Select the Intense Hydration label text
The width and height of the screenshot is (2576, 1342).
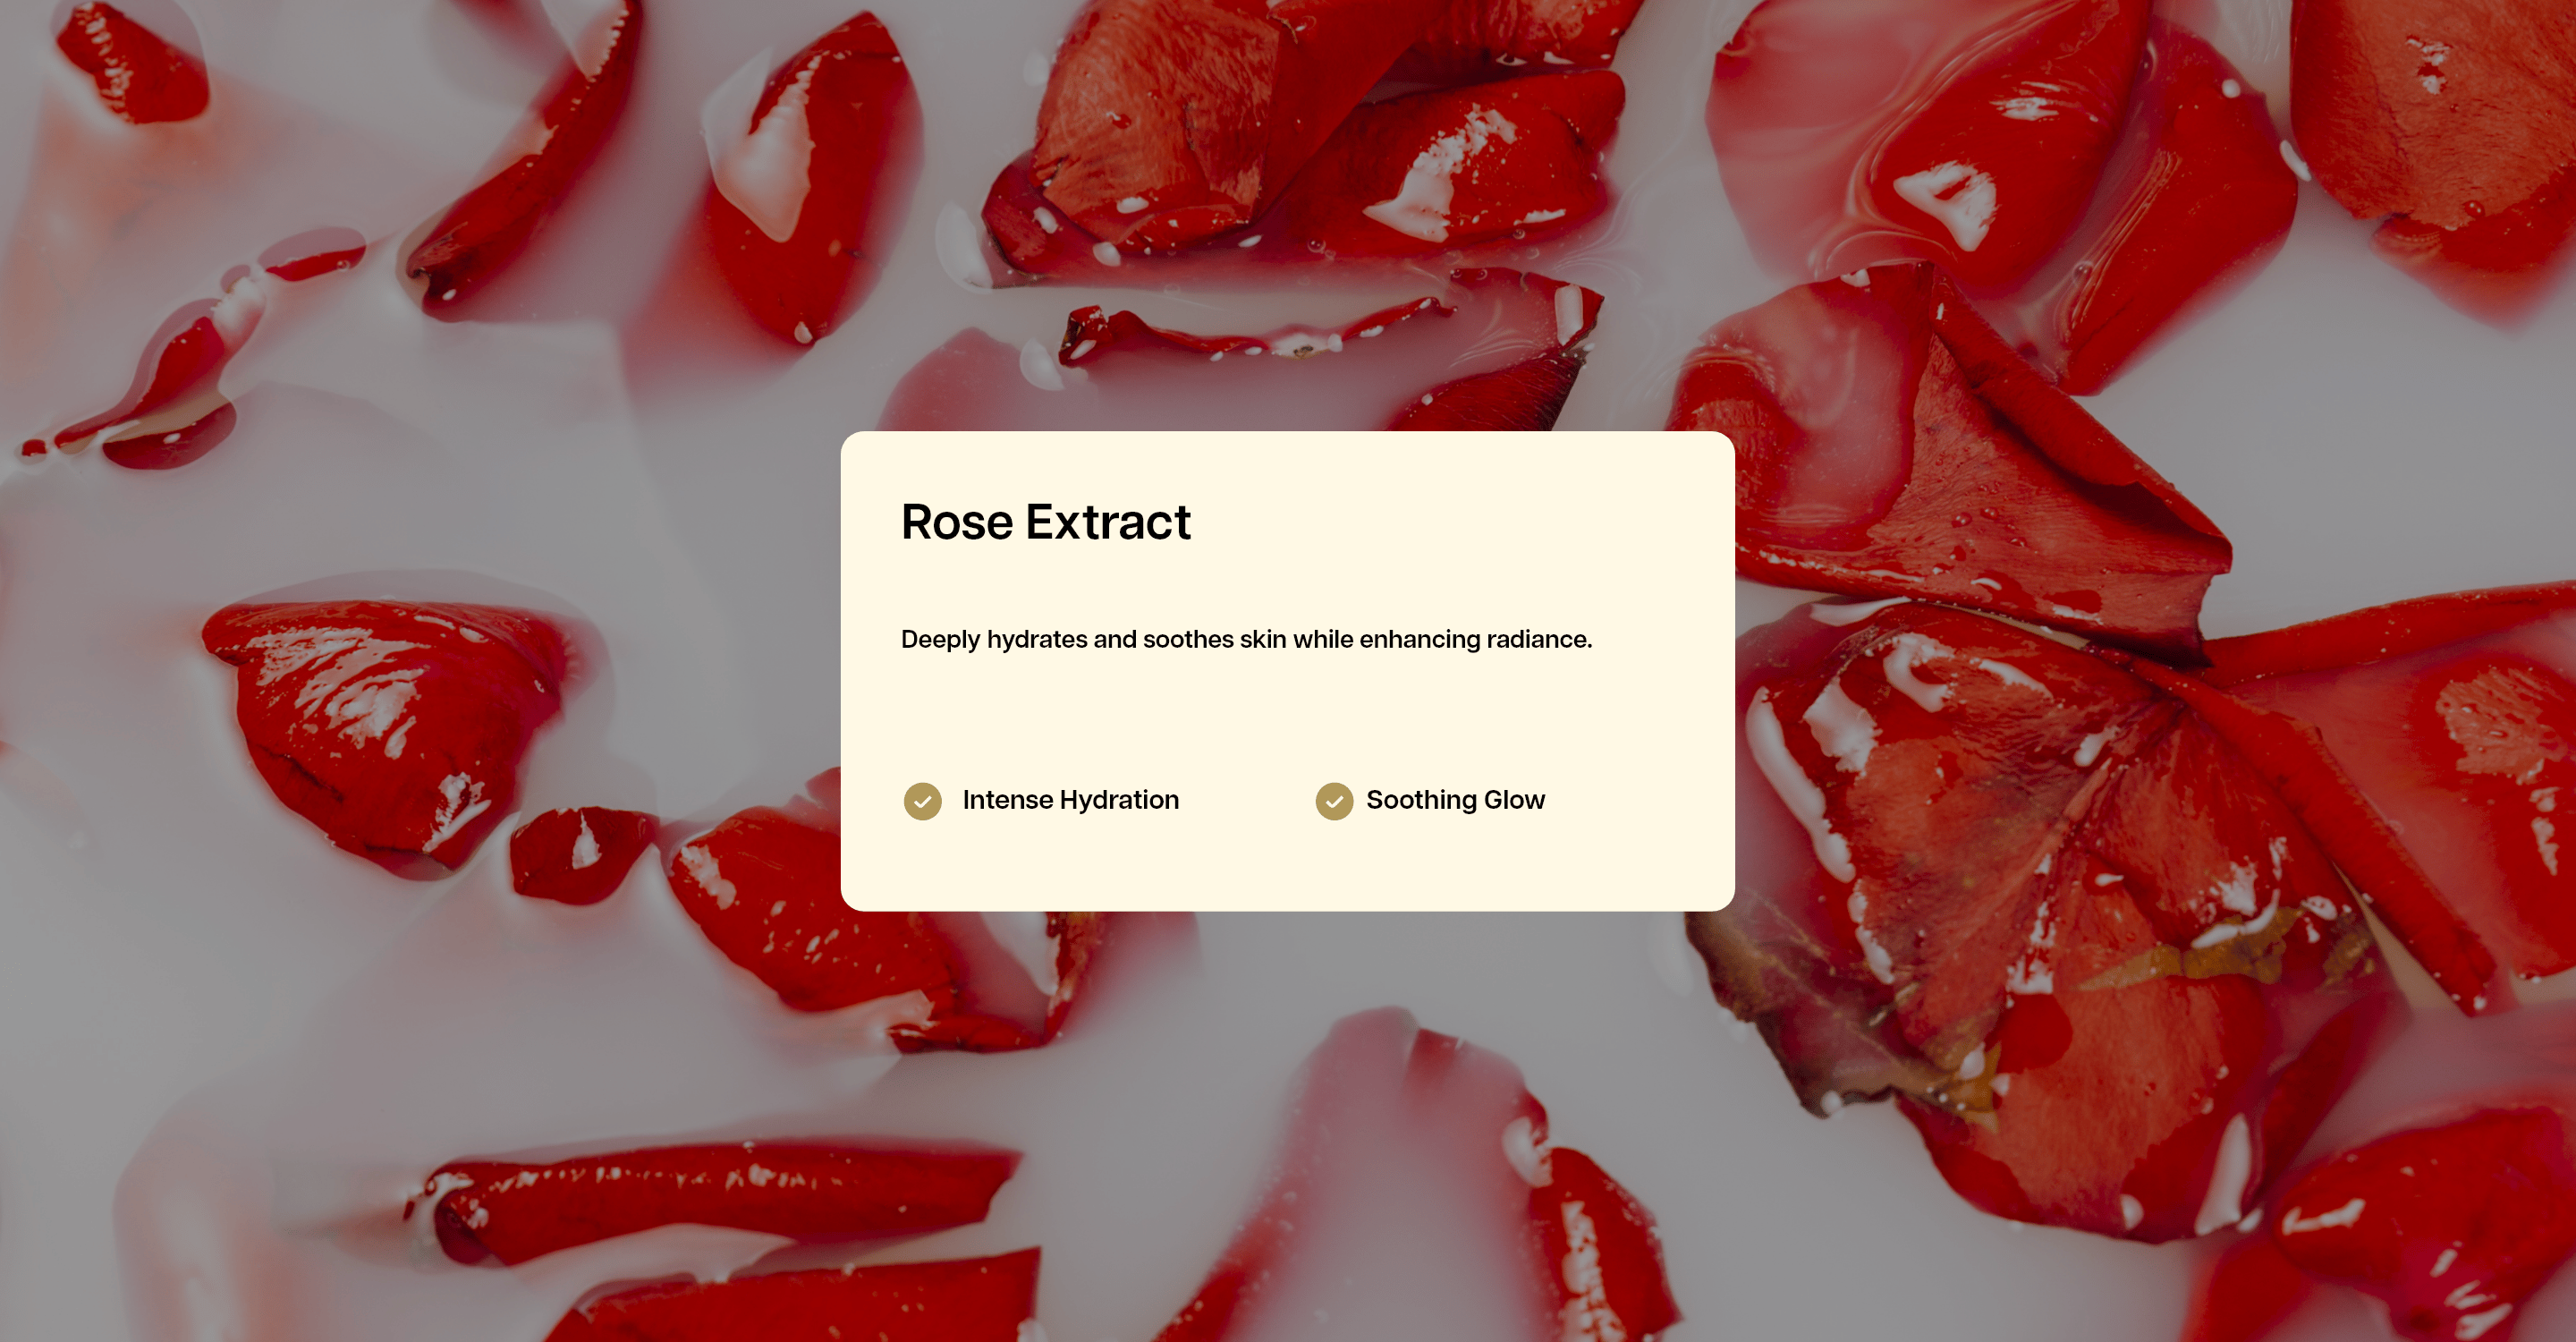[1070, 800]
